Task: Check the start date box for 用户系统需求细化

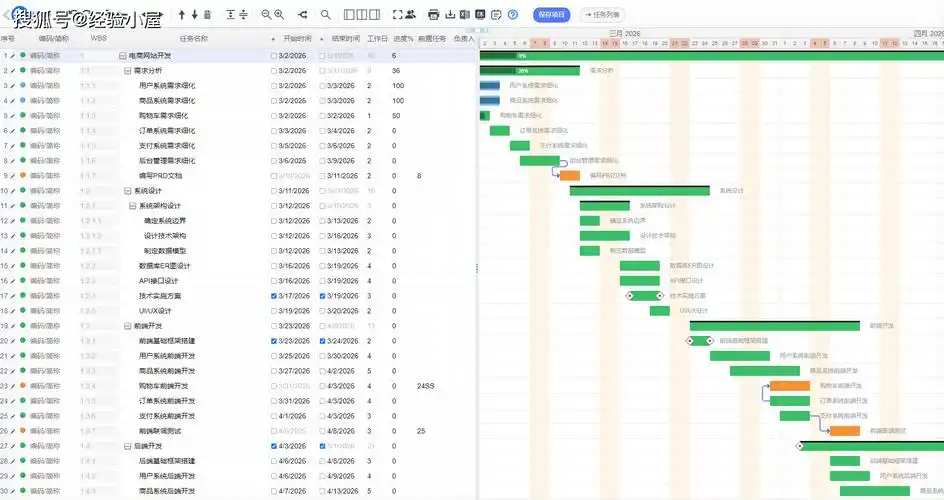Action: coord(274,86)
